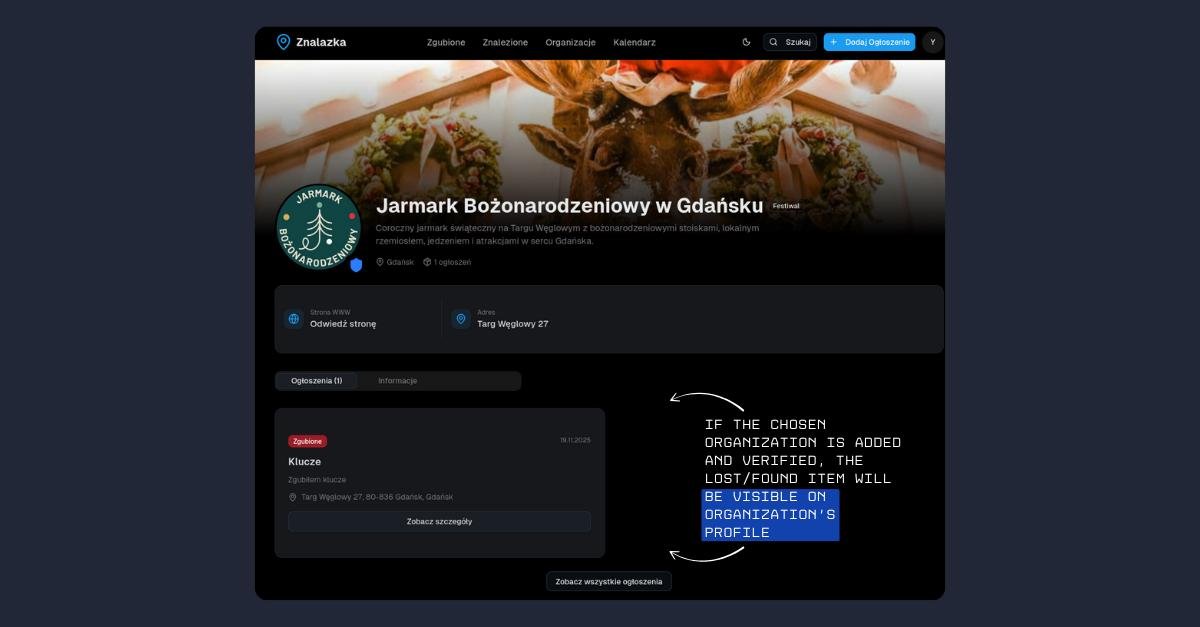Viewport: 1200px width, 627px height.
Task: Click Zobacz wszystkie ogłoszenia button
Action: coord(608,581)
